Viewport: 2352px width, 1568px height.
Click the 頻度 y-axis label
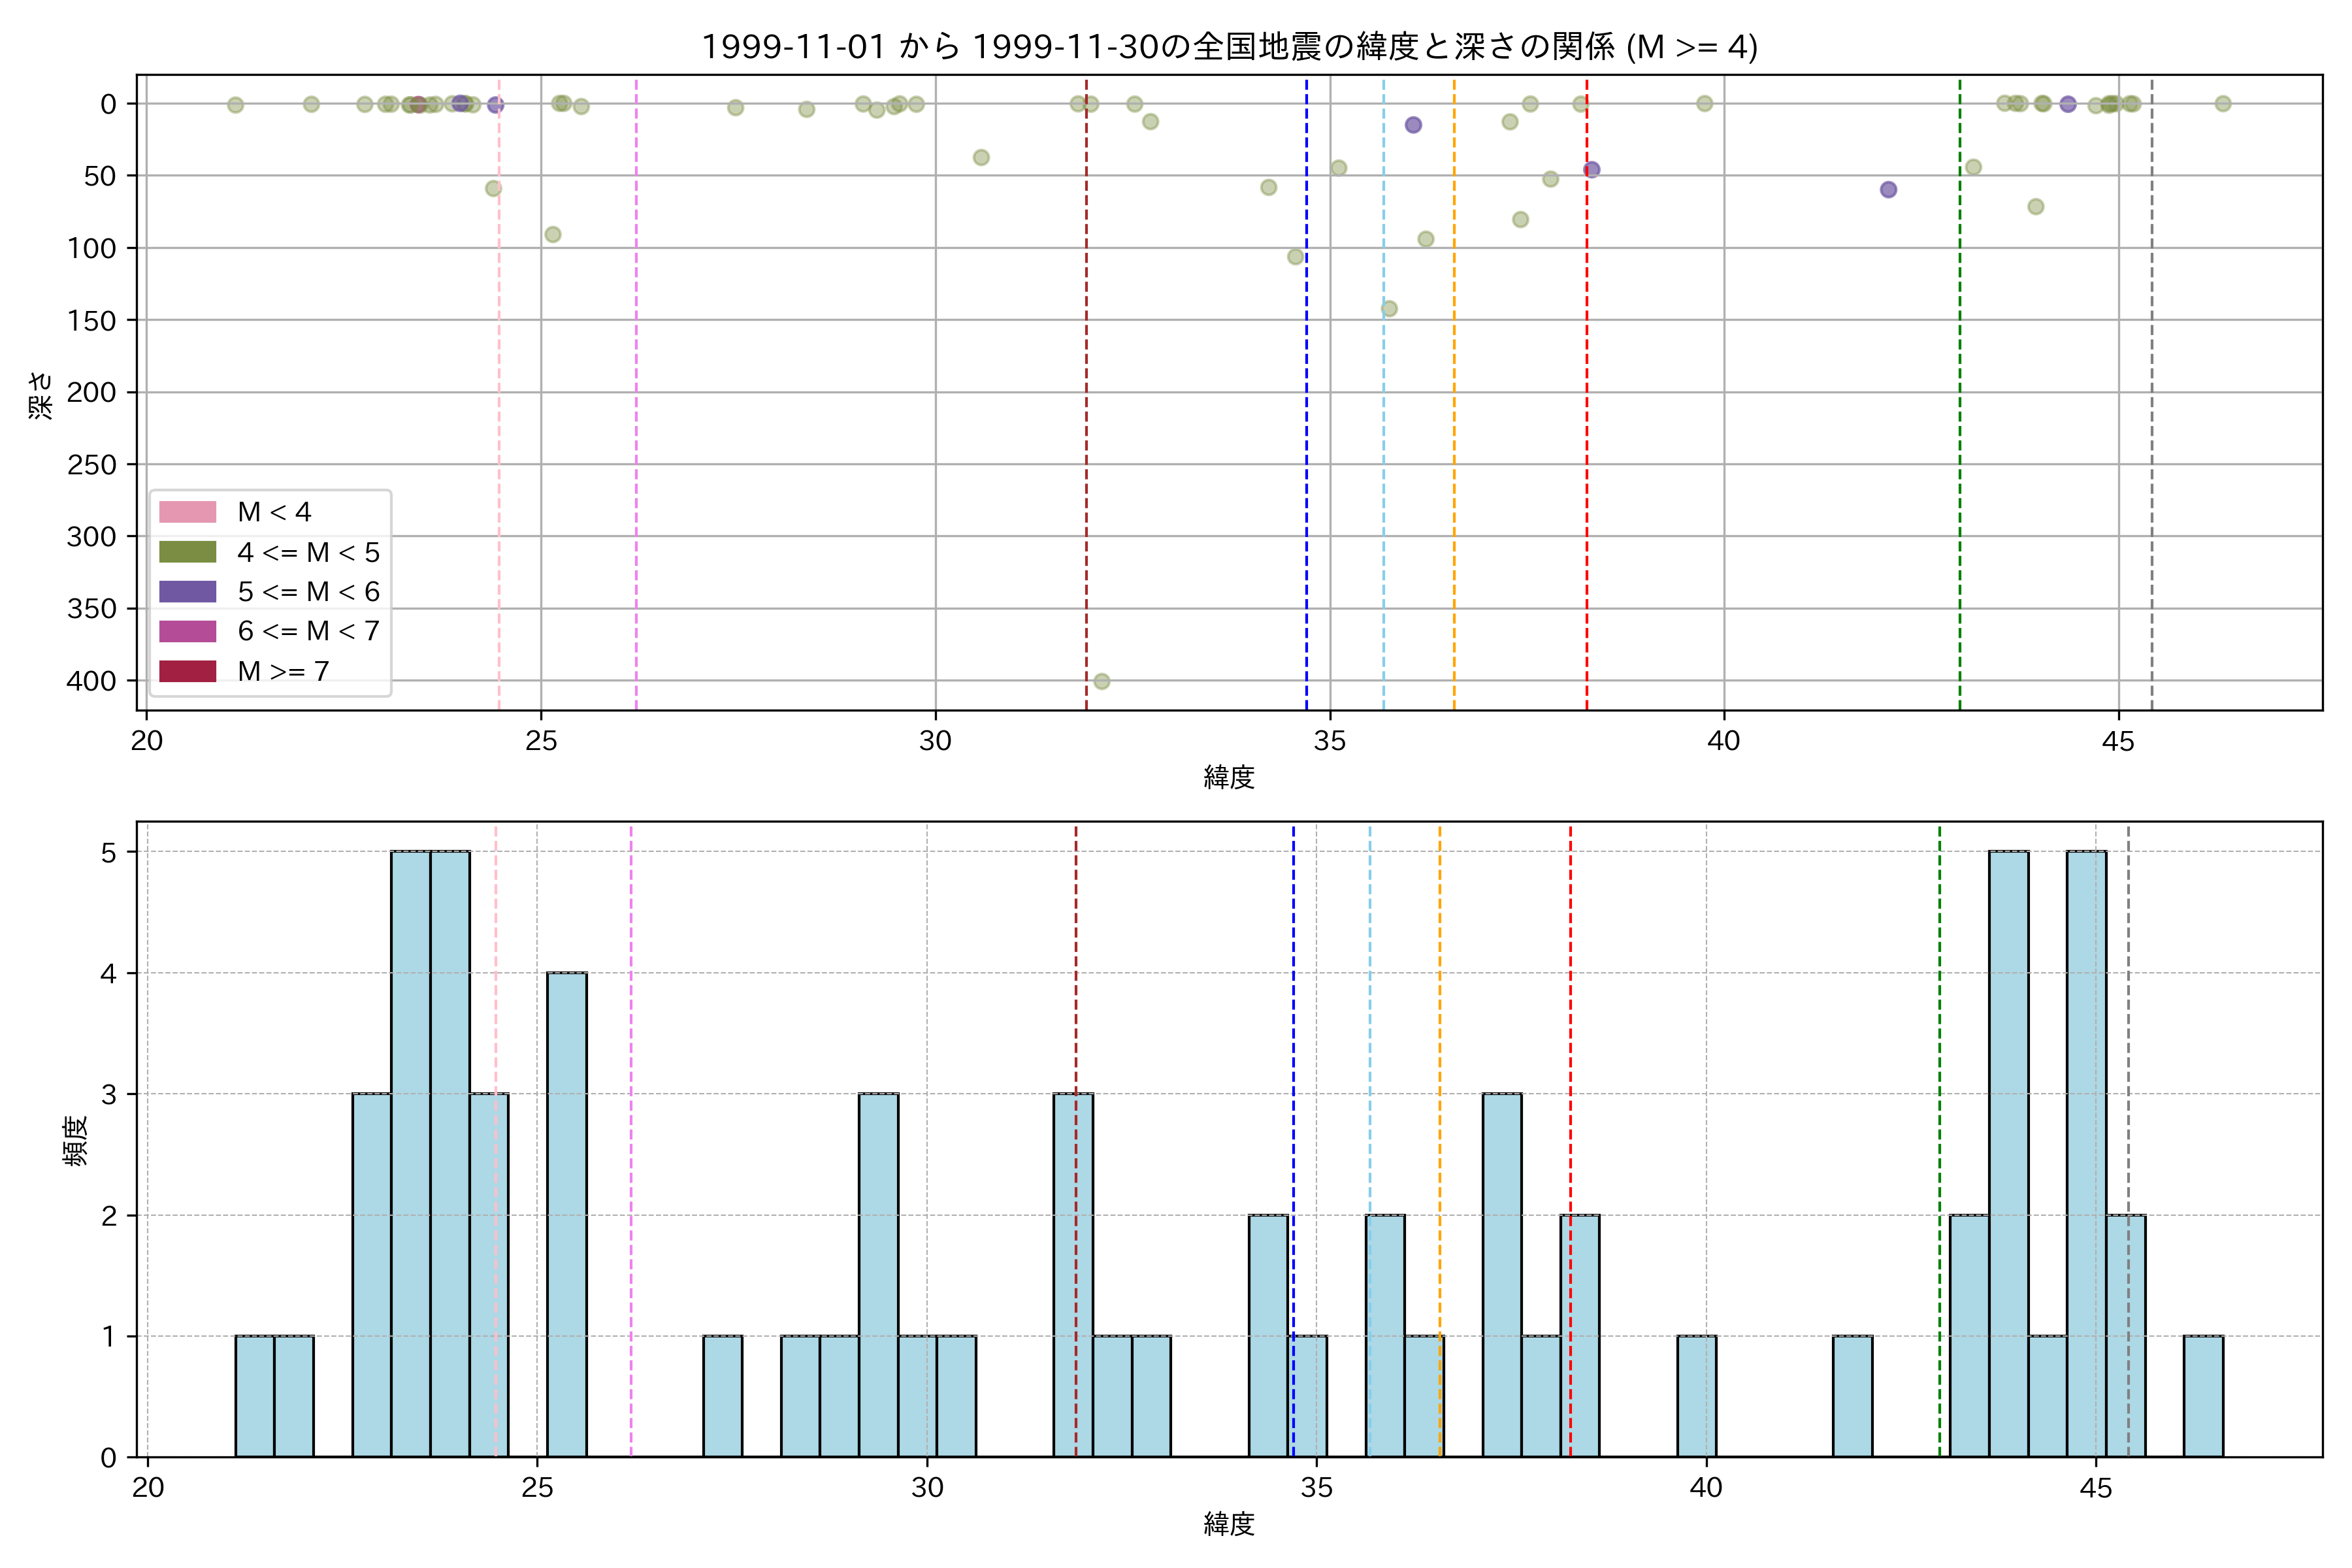click(76, 1141)
